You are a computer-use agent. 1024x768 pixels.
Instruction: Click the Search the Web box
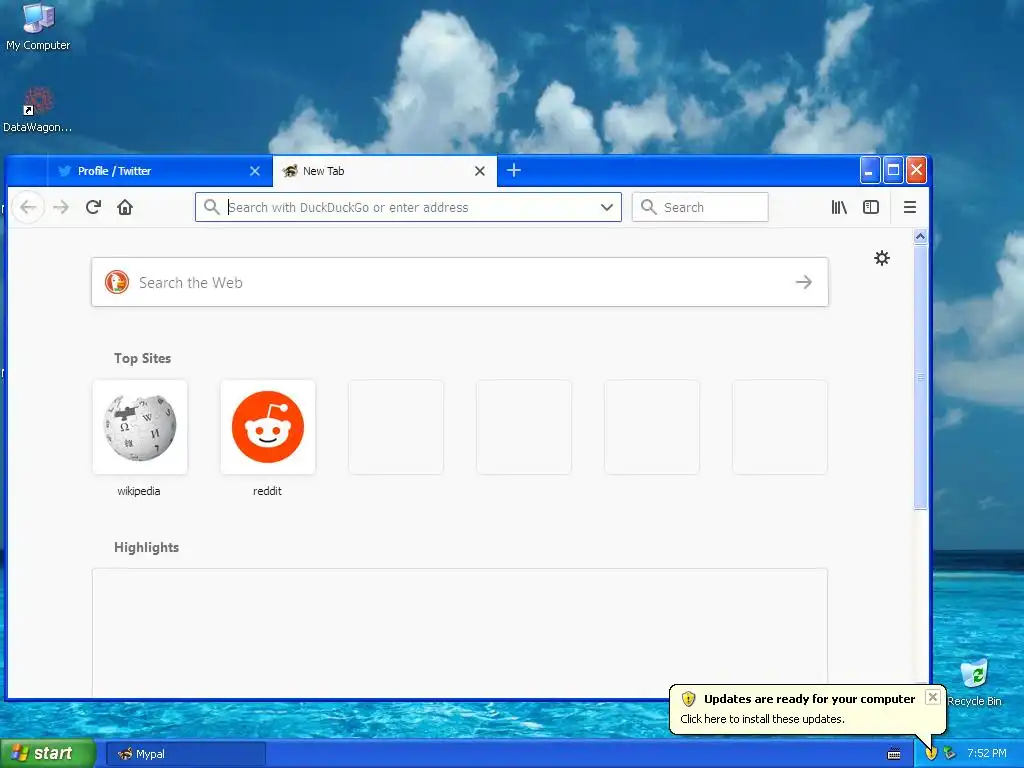460,282
